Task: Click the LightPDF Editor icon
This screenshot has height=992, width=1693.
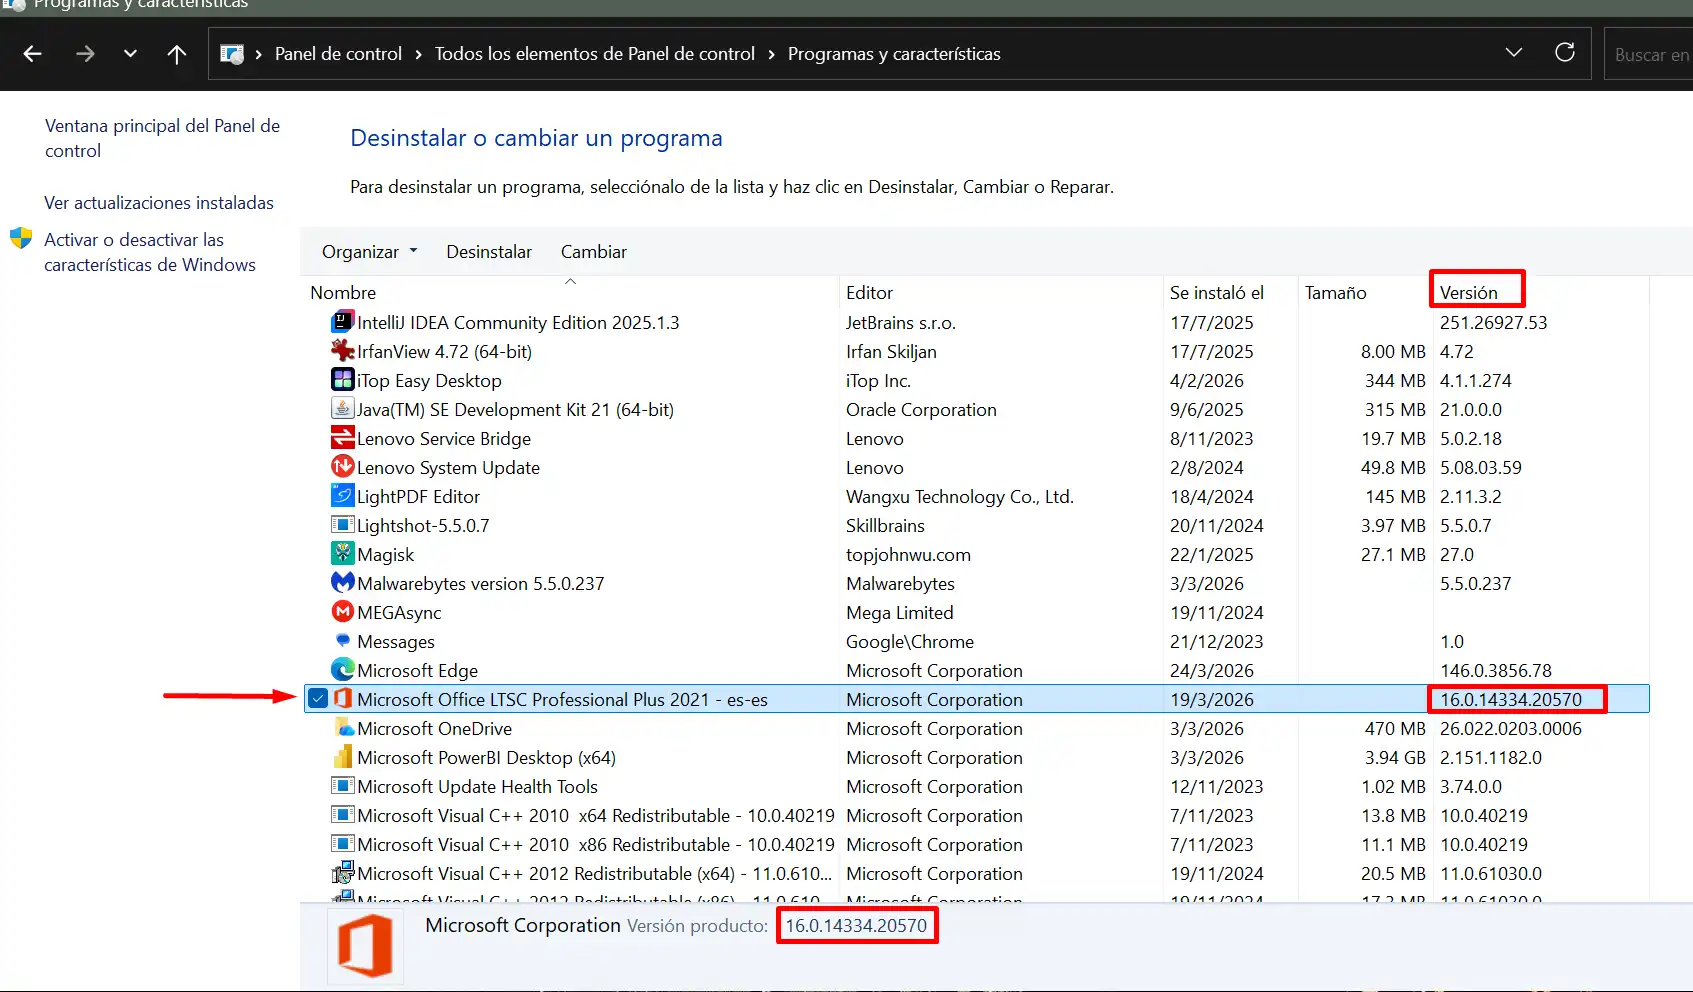Action: pos(343,496)
